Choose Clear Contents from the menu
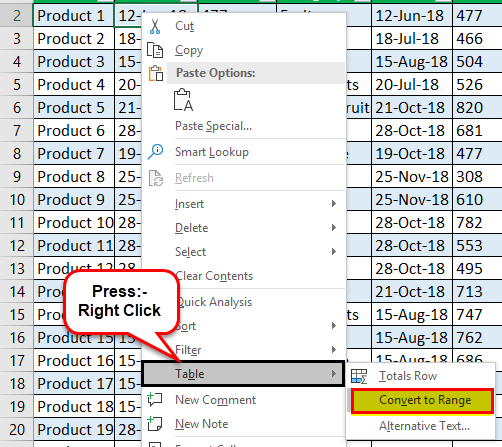Screen dimensions: 502x447 click(214, 276)
